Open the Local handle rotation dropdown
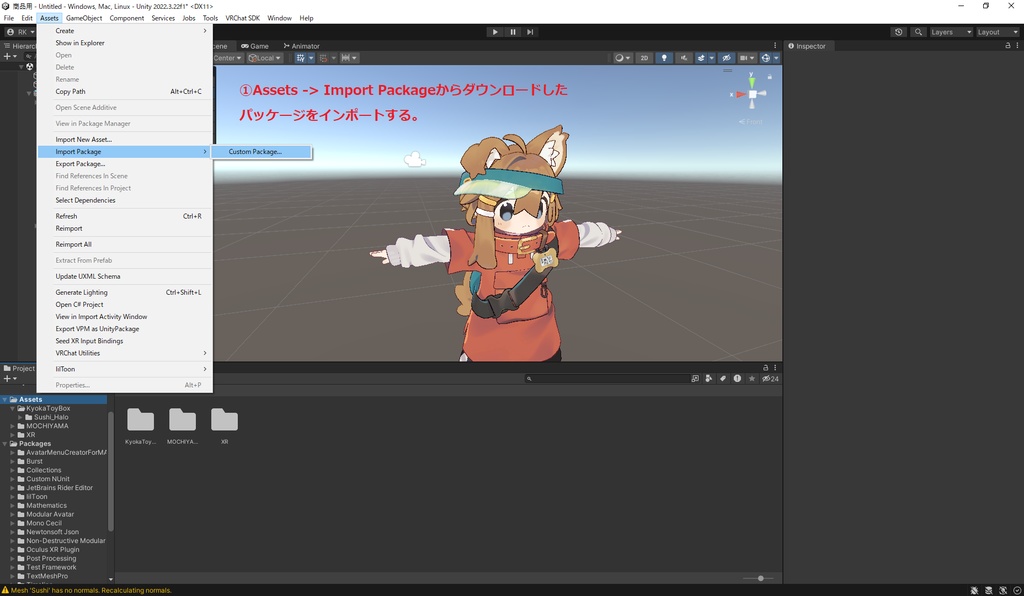This screenshot has height=596, width=1024. click(x=264, y=58)
